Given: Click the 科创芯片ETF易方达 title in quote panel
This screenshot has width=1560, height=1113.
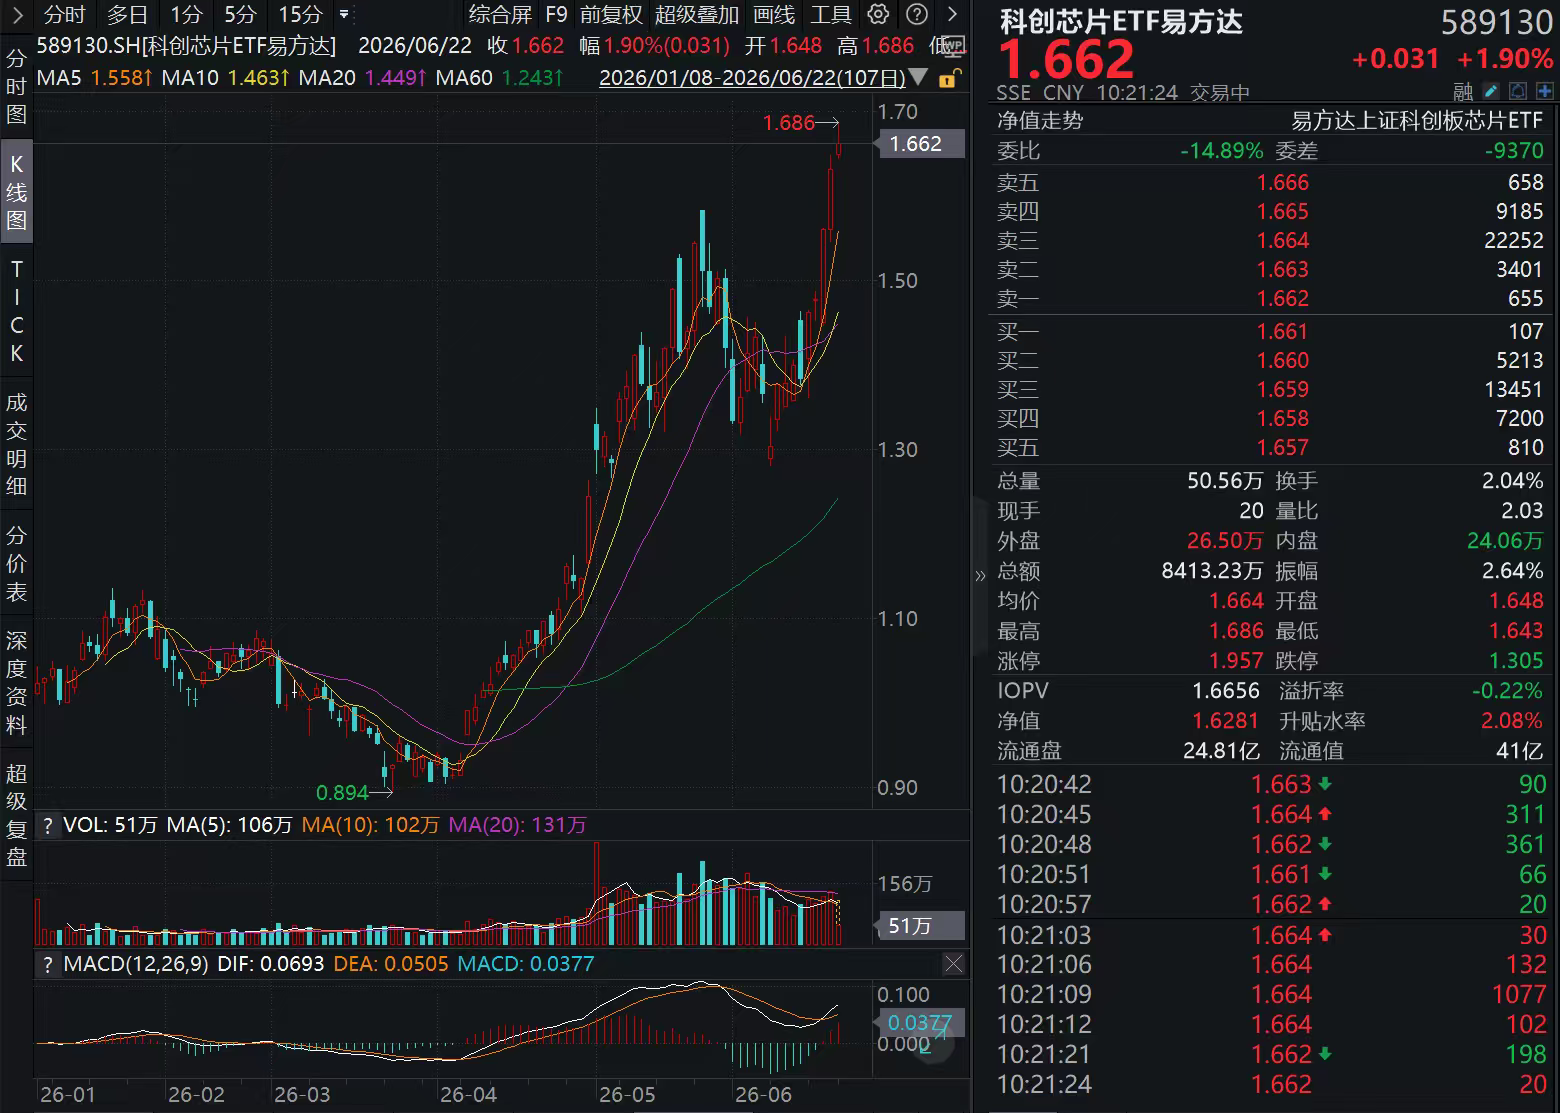Looking at the screenshot, I should [1121, 22].
